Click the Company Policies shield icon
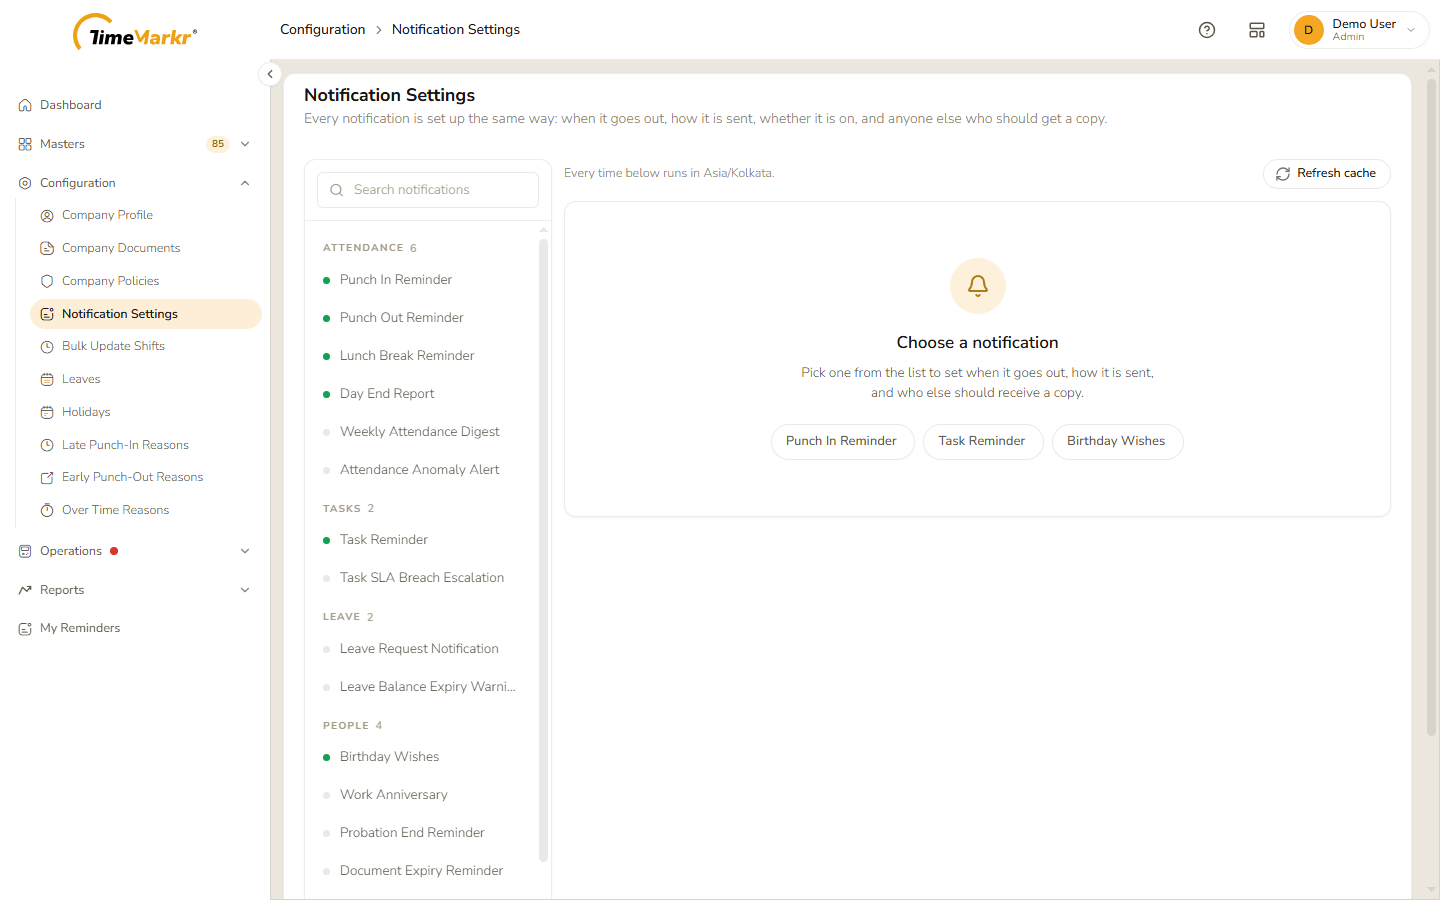Image resolution: width=1440 pixels, height=900 pixels. pyautogui.click(x=47, y=281)
